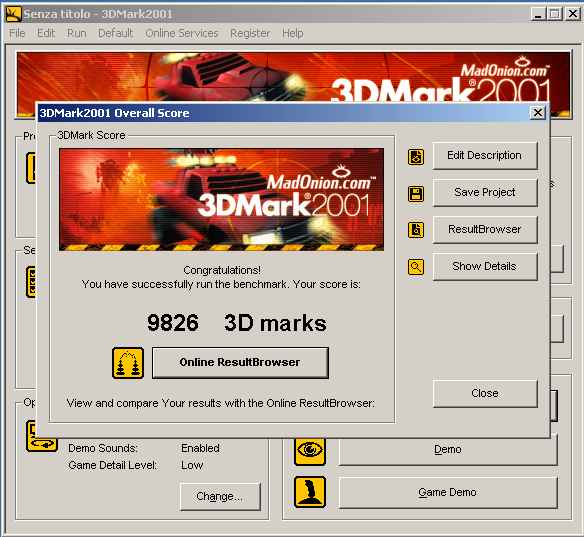Open the Register menu
Screen dimensions: 584x537
tap(250, 33)
